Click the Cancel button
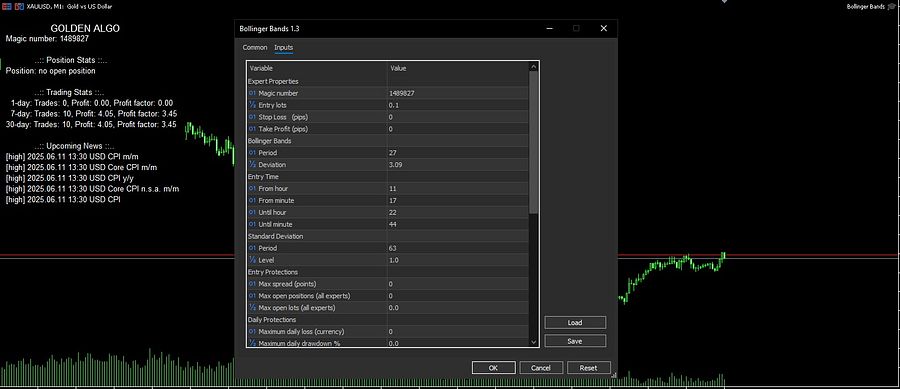Screen dimensions: 900x389 click(541, 368)
